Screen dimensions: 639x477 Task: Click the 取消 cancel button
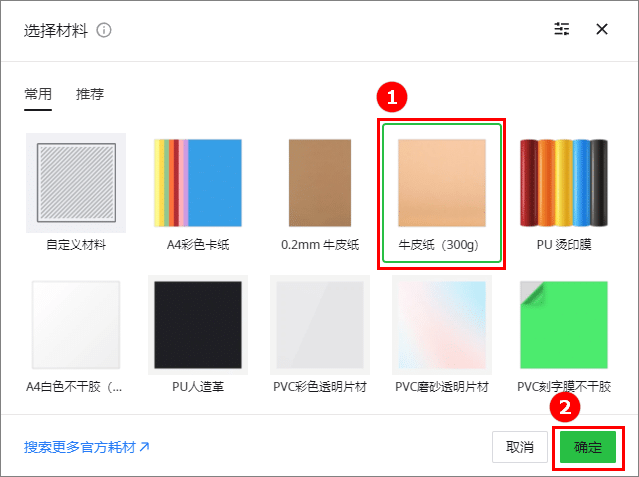(520, 447)
